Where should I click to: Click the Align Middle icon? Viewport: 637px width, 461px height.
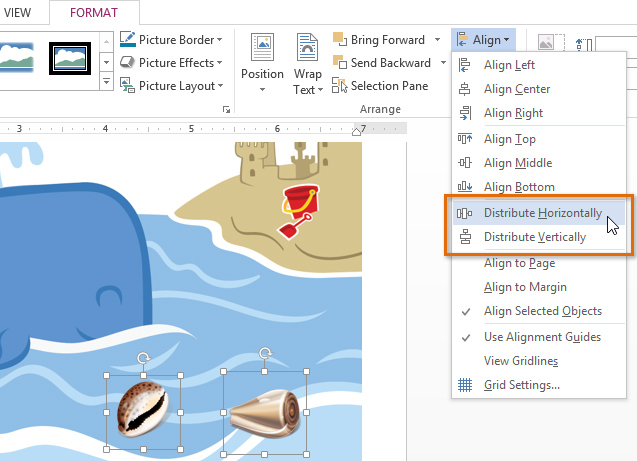pos(465,163)
